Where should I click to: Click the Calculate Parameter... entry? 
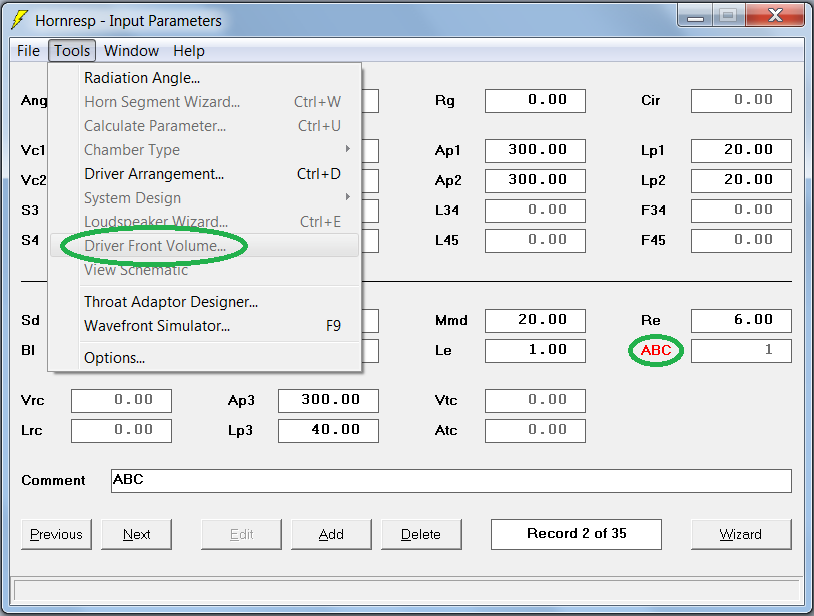(x=205, y=126)
